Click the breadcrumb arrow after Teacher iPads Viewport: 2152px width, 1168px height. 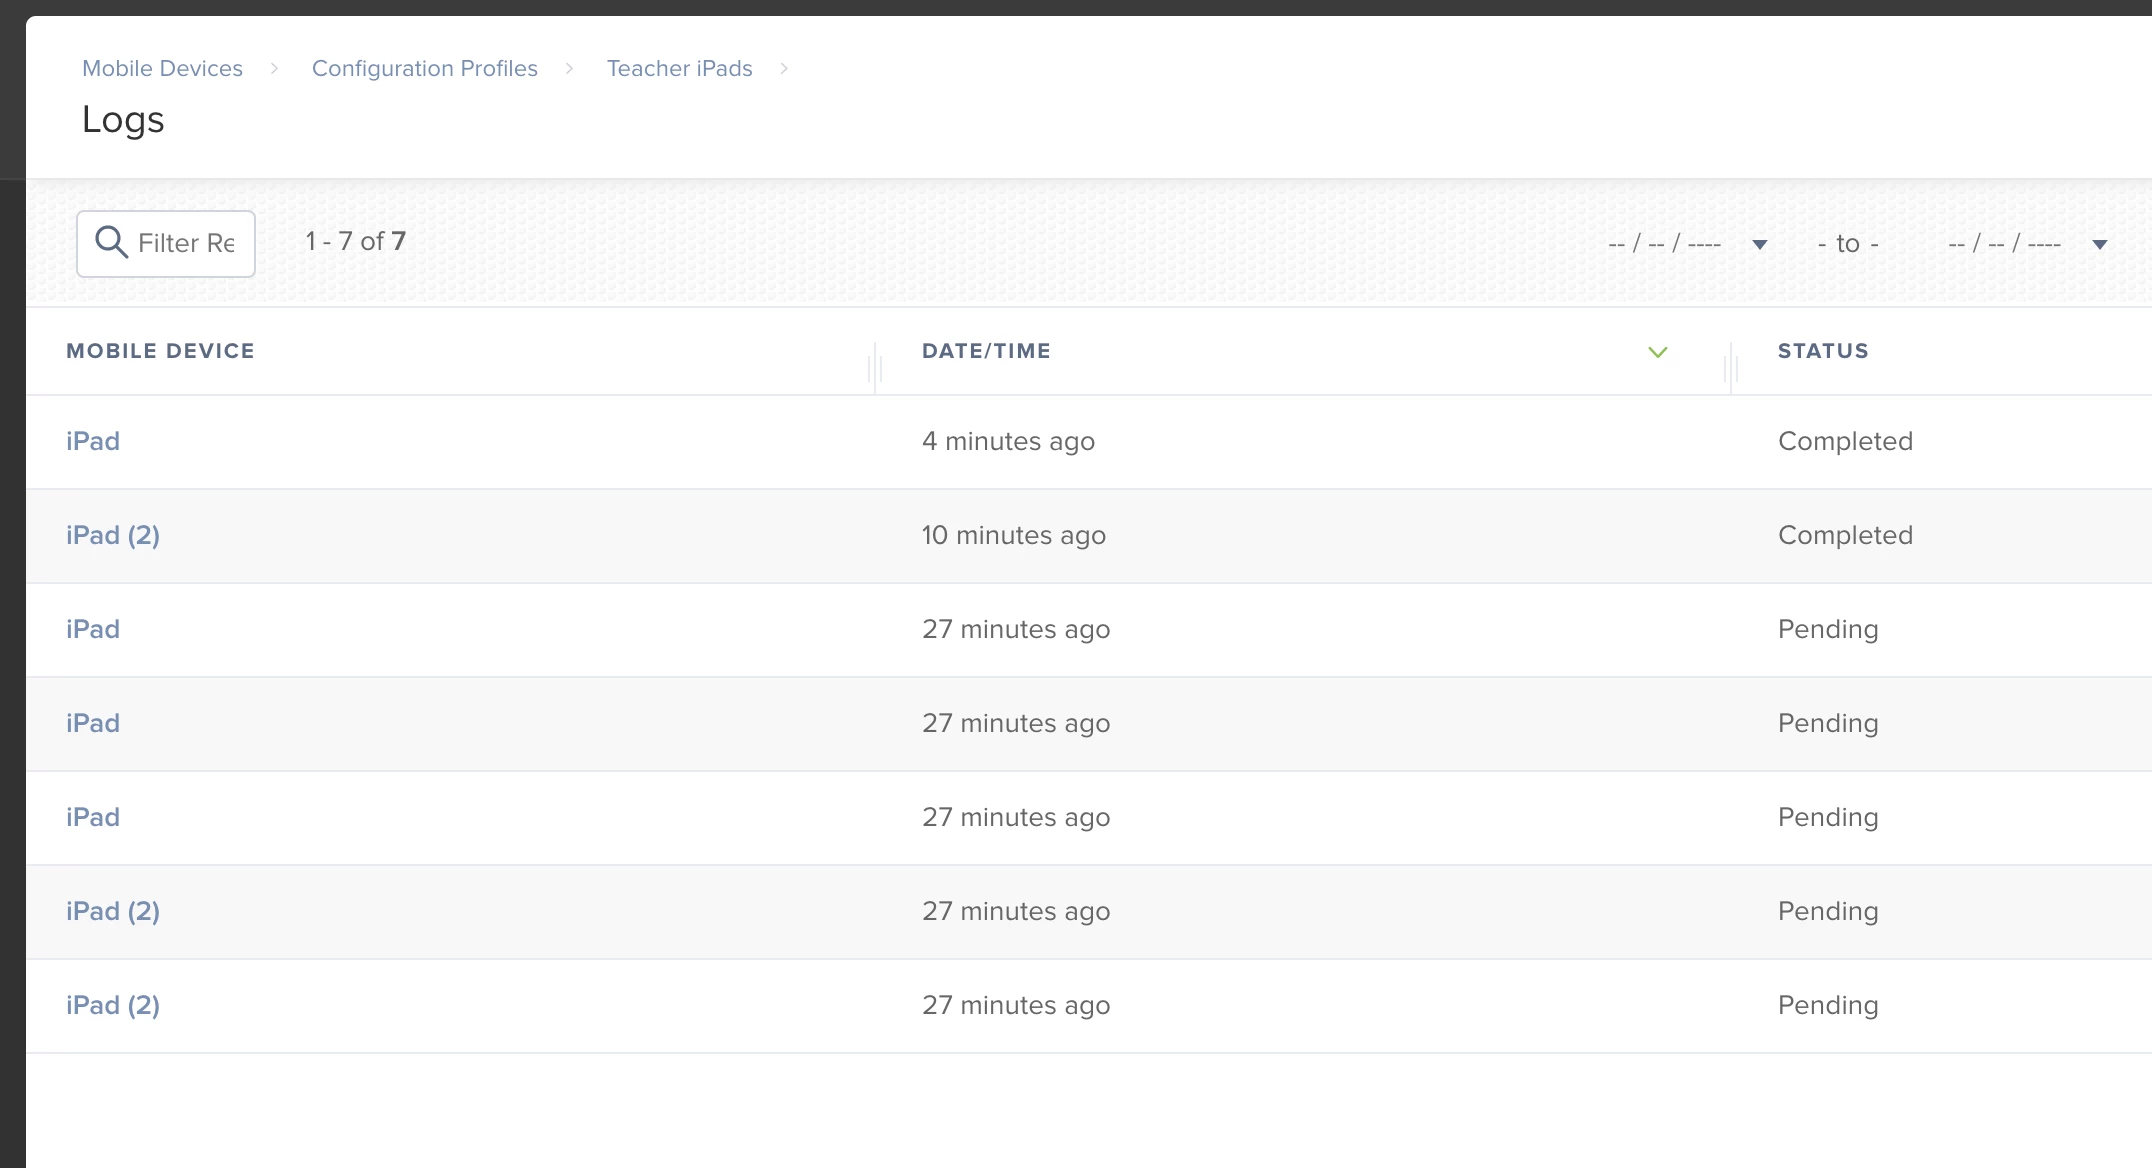click(784, 68)
